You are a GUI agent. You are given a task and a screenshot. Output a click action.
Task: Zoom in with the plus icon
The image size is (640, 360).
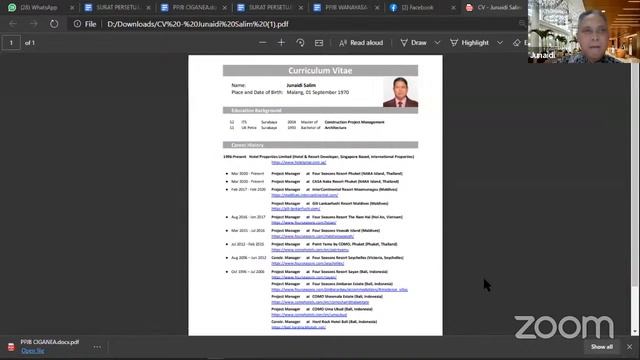(x=281, y=42)
